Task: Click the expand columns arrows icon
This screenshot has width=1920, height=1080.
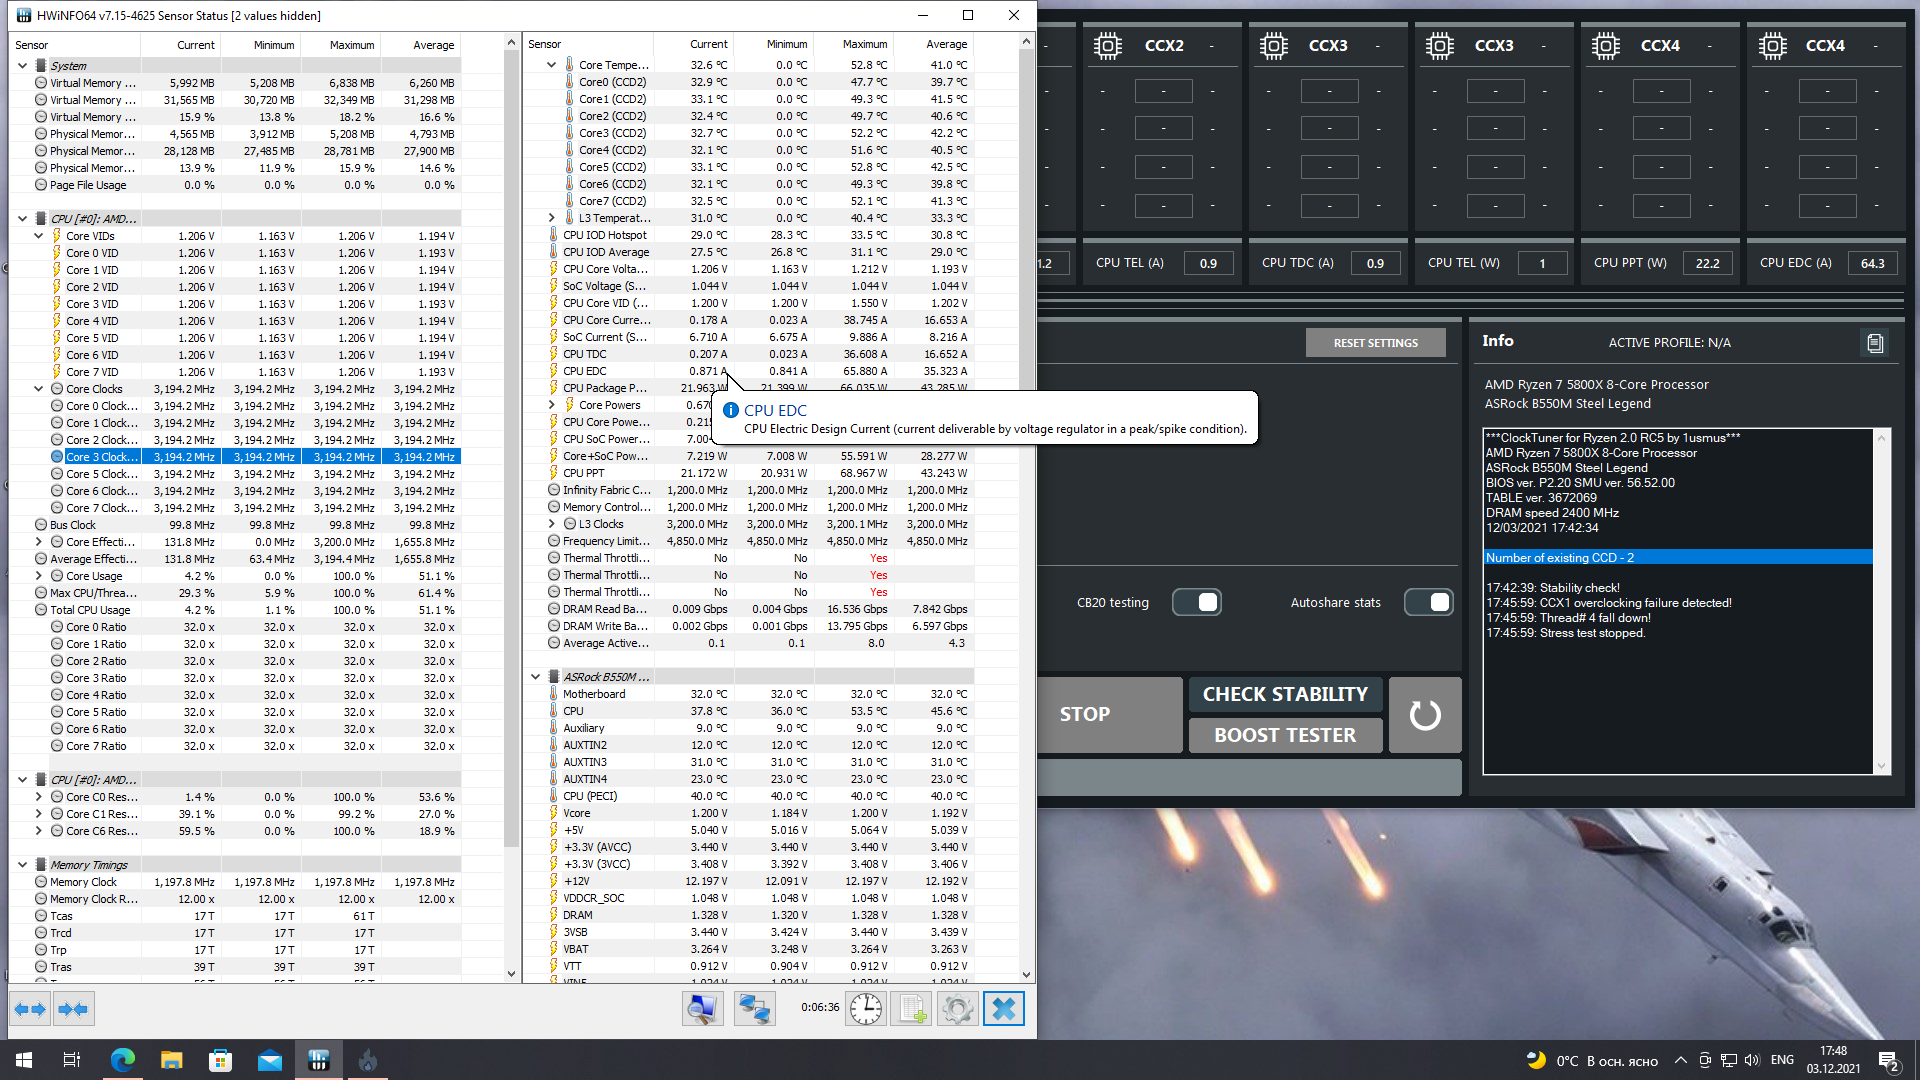Action: [x=30, y=1009]
